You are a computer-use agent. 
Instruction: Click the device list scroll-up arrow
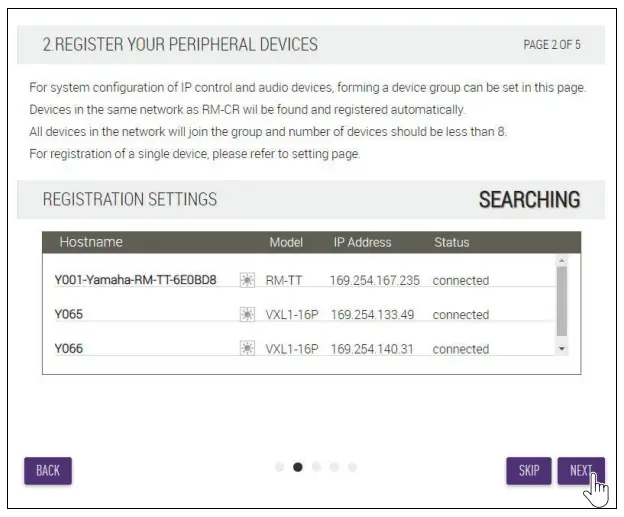click(561, 261)
